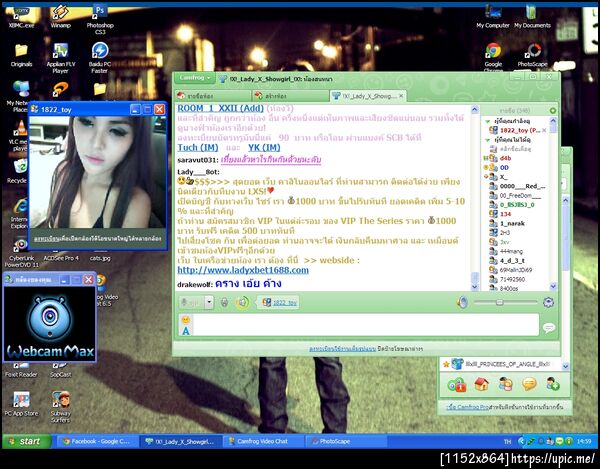The image size is (600, 469).
Task: Open Baidu PC Faster desktop icon
Action: click(x=100, y=57)
